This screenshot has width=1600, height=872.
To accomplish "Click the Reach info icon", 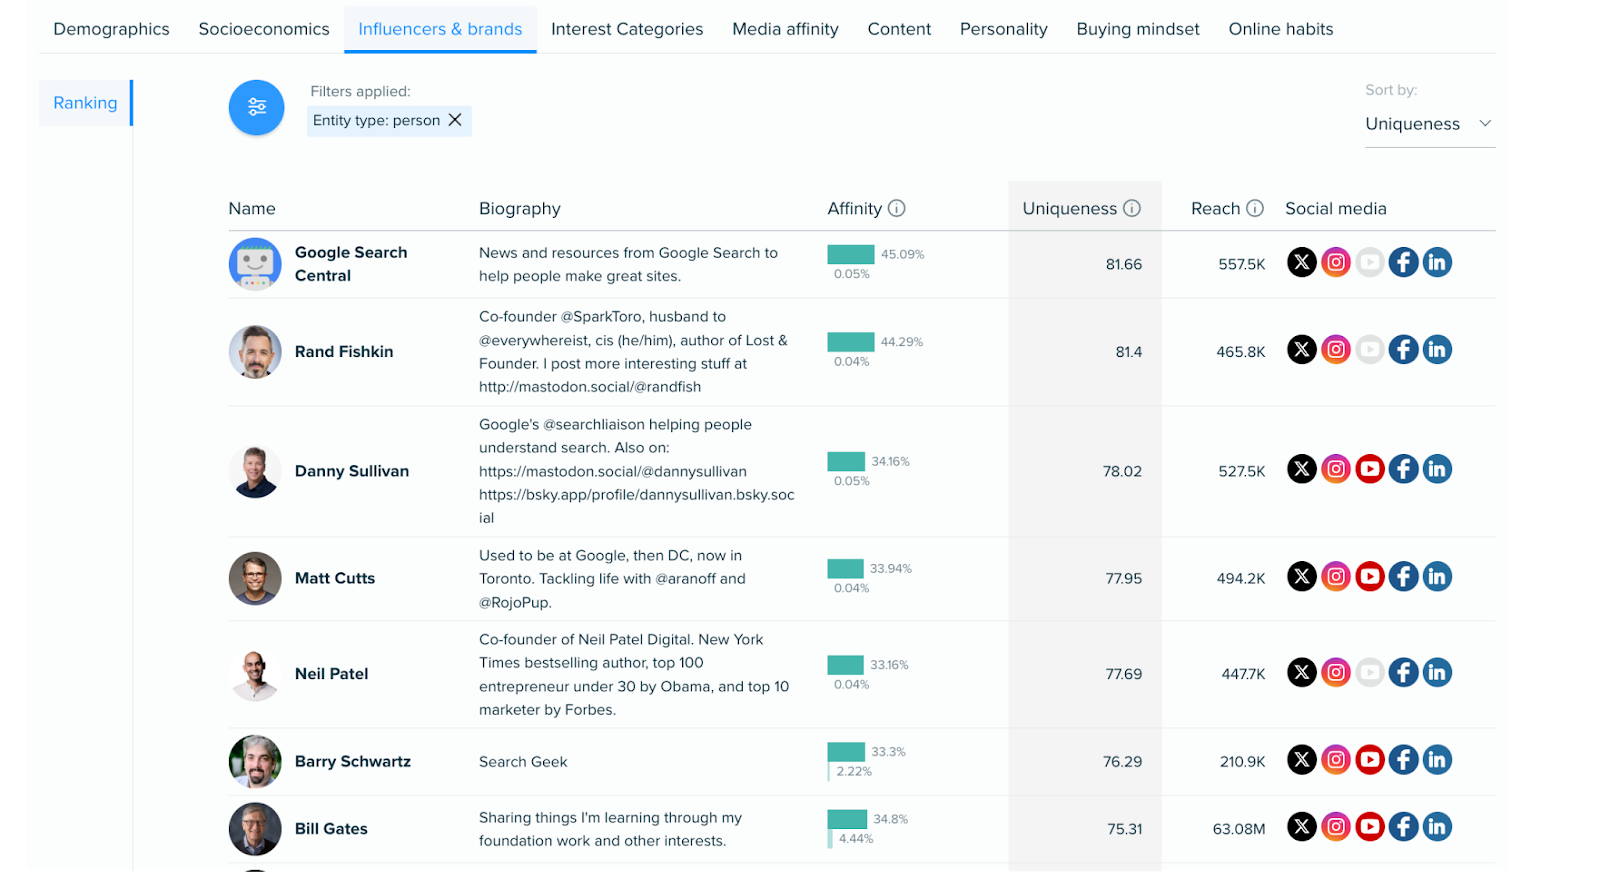I will (x=1255, y=208).
